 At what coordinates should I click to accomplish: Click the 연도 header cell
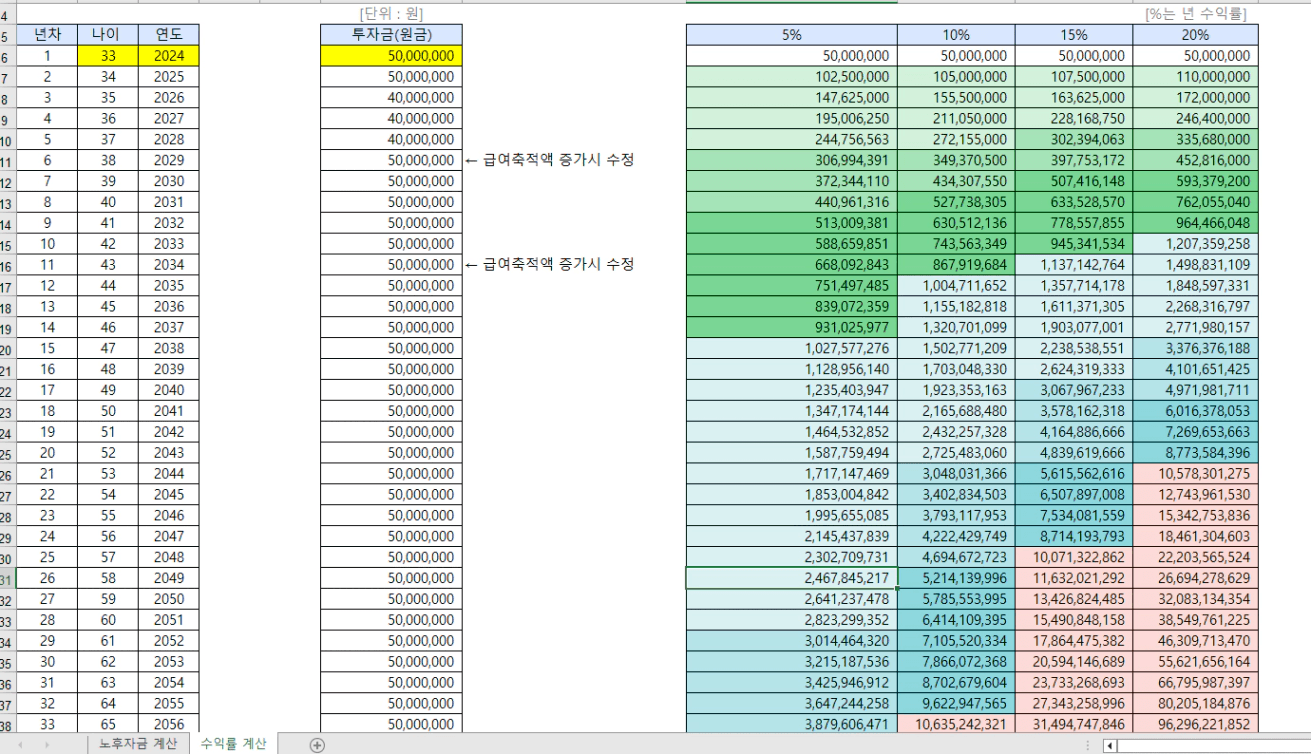169,35
